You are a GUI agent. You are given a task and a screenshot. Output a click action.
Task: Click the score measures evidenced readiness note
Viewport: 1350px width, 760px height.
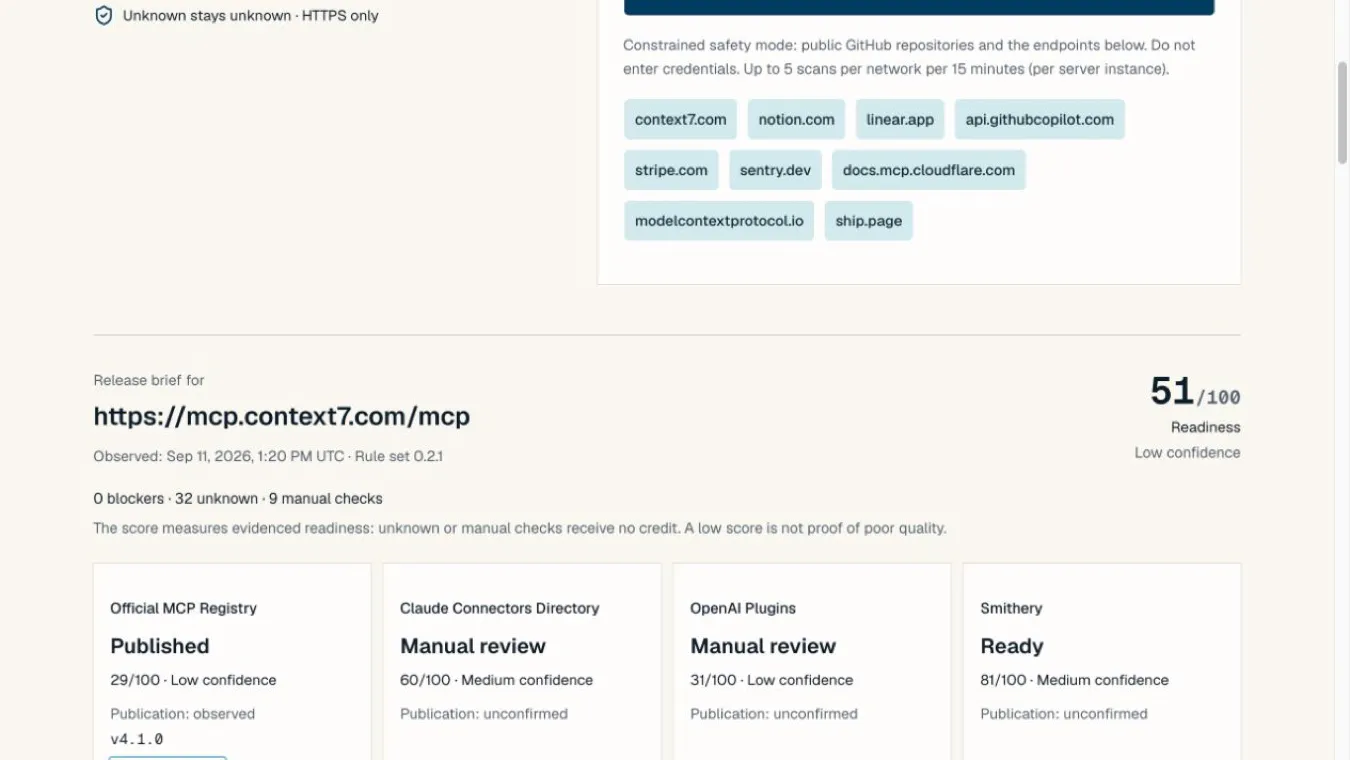(x=520, y=528)
